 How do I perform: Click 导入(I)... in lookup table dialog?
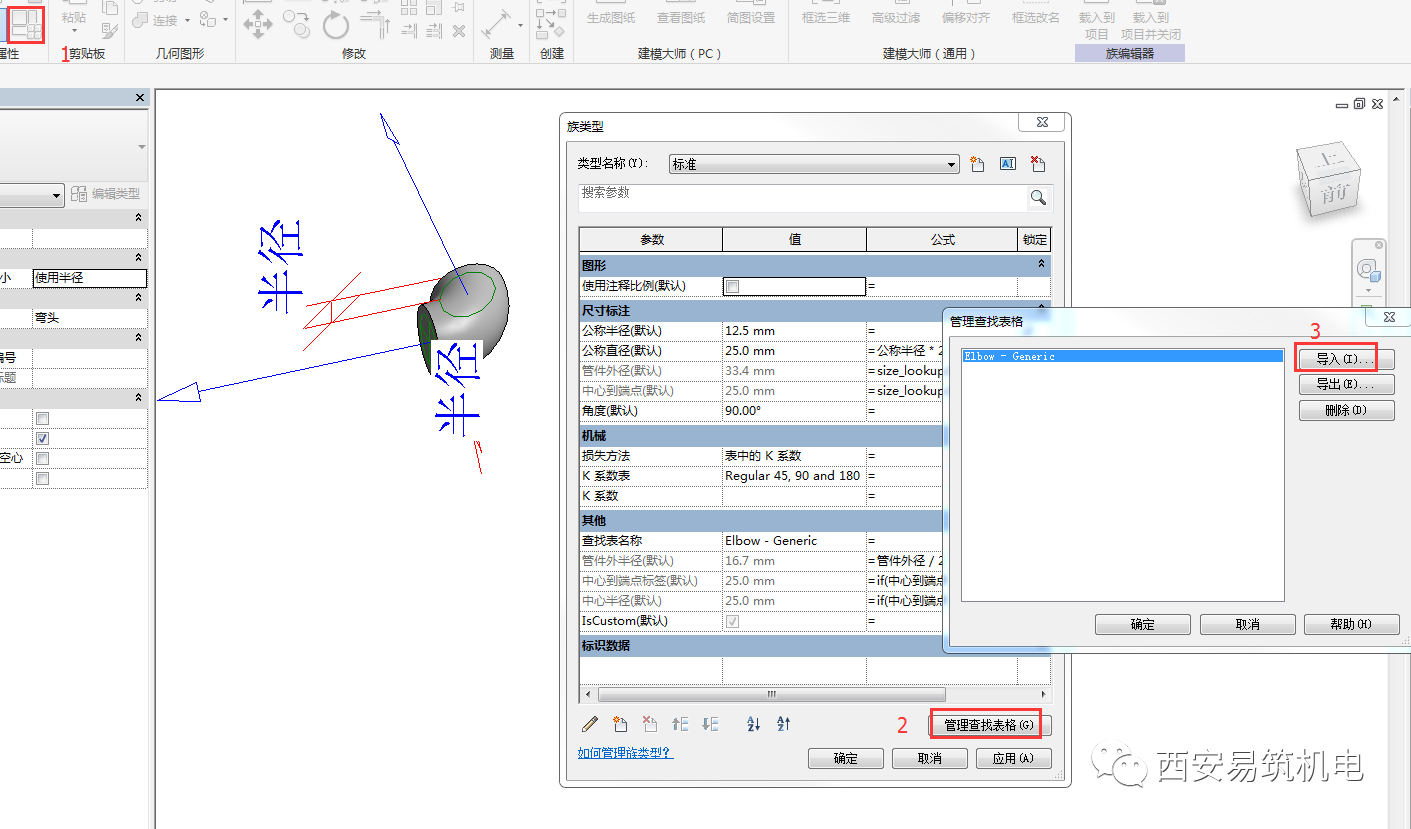click(1346, 358)
